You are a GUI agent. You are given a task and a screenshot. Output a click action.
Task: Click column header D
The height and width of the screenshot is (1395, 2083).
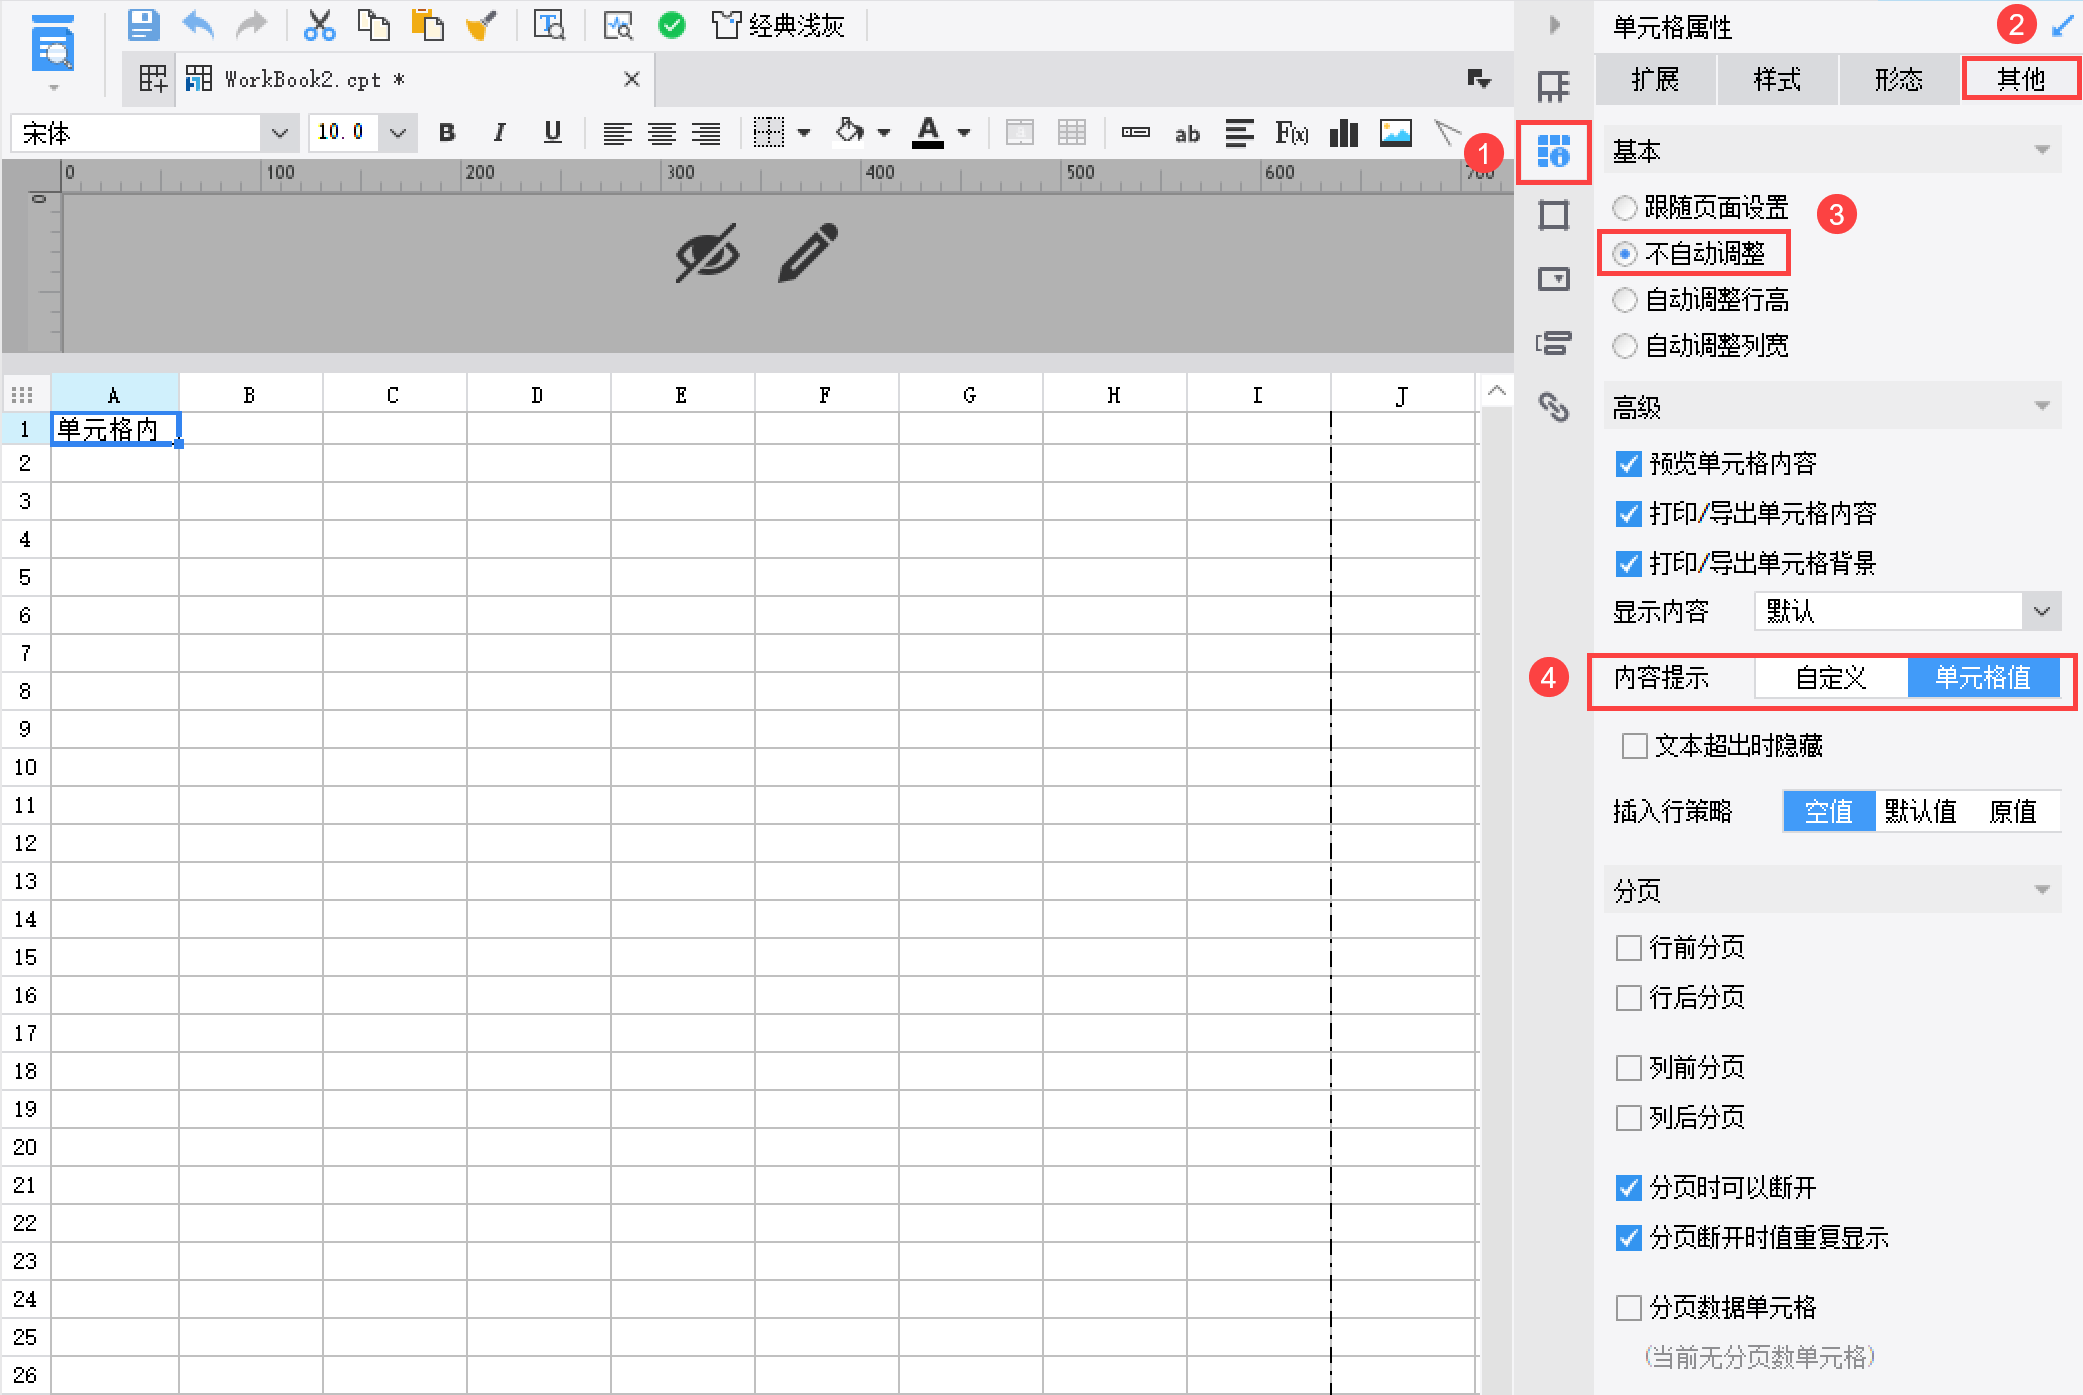(537, 395)
